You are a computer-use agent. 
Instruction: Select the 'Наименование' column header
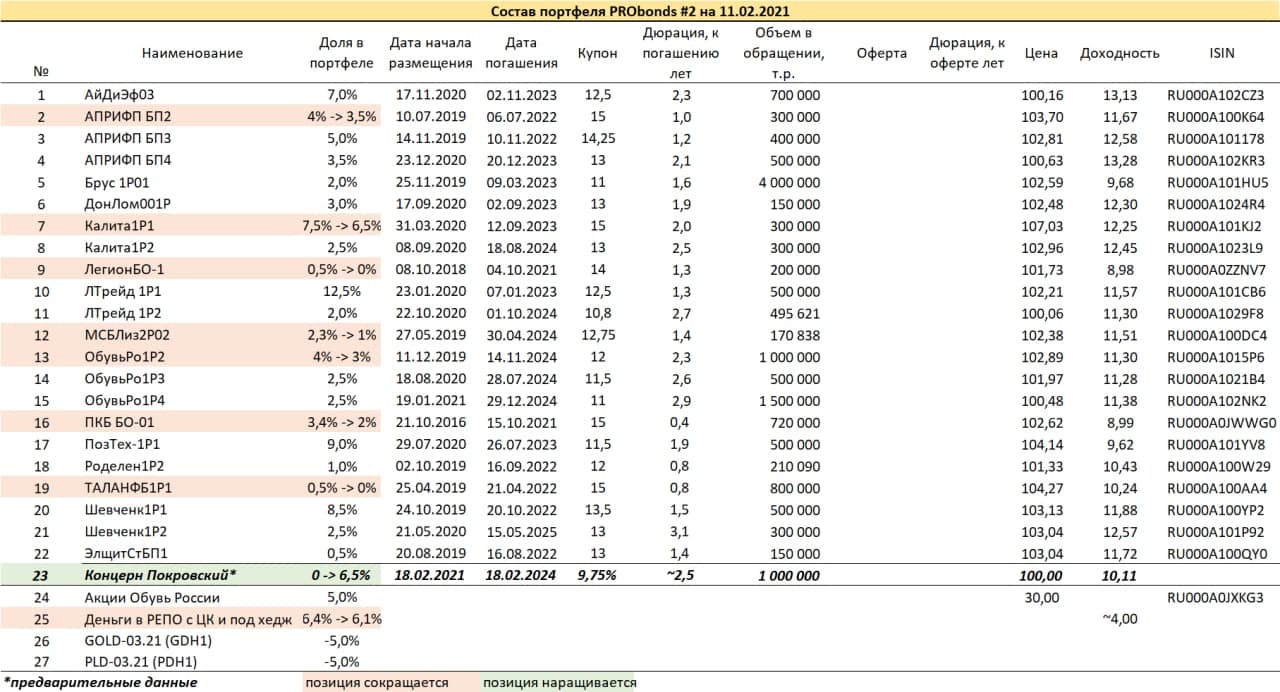pos(192,53)
